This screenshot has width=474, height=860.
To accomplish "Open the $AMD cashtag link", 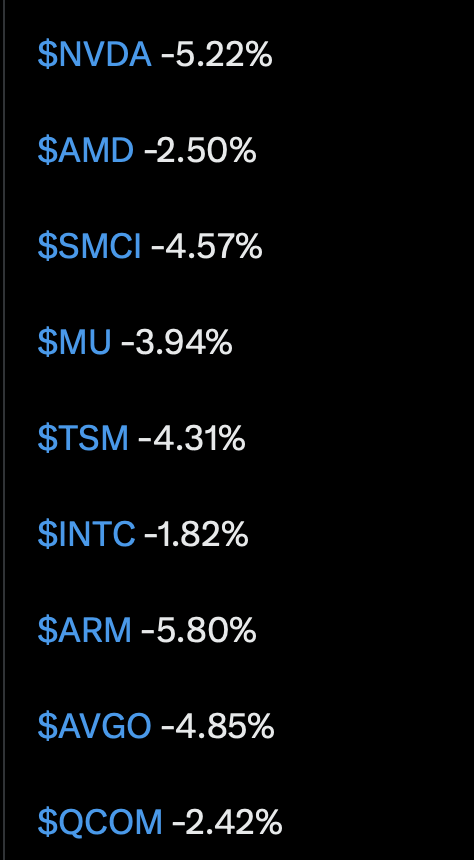I will 86,150.
